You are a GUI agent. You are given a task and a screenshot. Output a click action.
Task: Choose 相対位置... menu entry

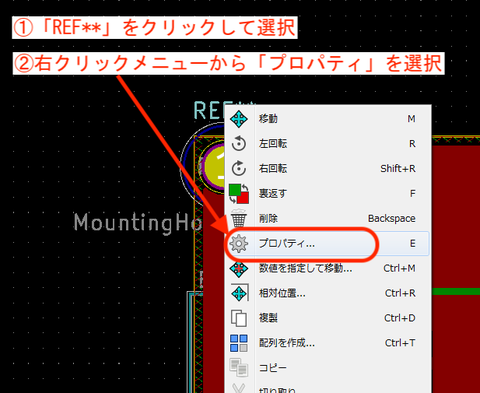tap(327, 293)
